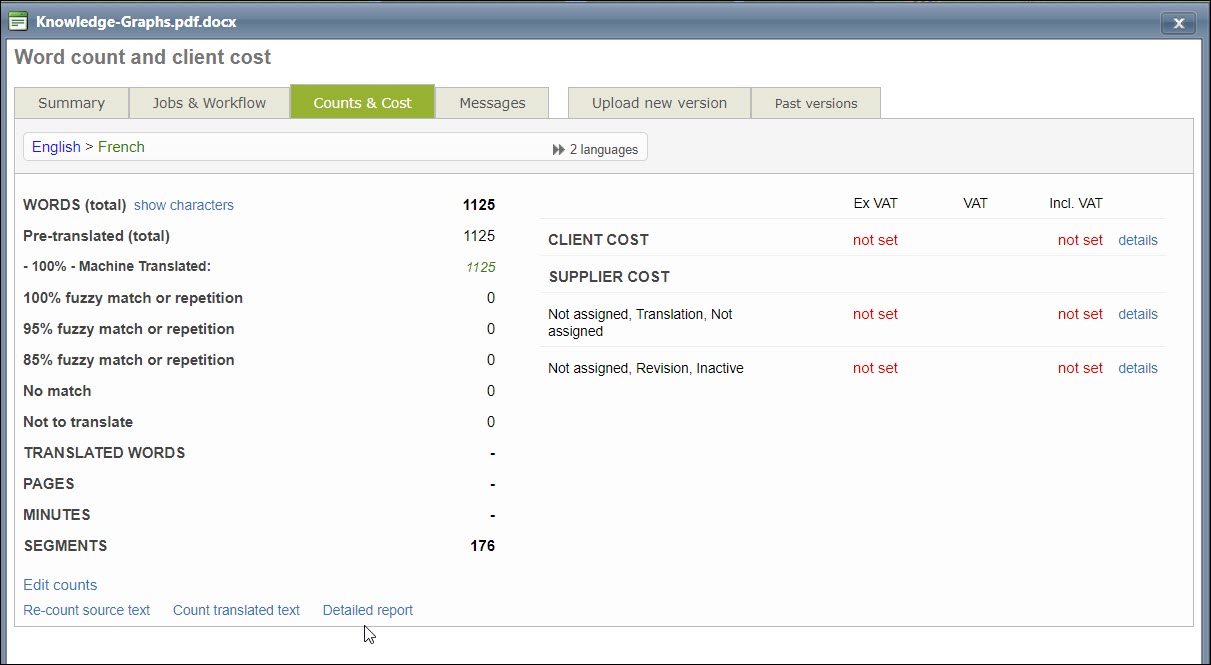Click the document icon in title bar
1211x665 pixels.
click(x=18, y=21)
